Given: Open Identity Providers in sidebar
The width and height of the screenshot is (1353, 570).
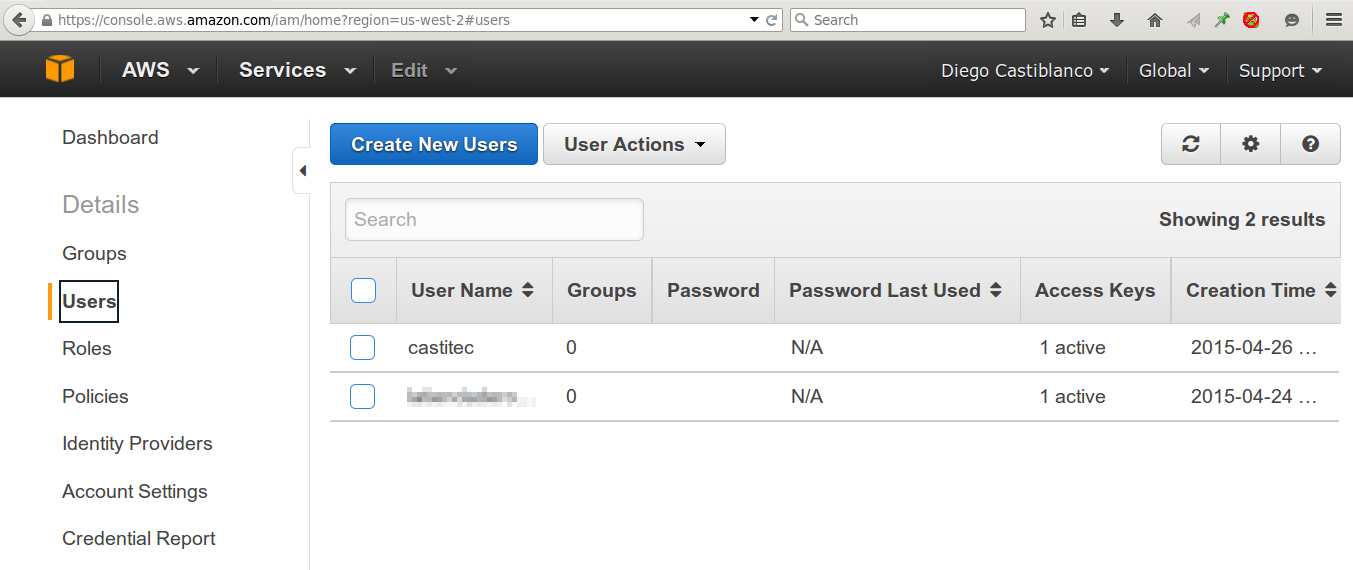Looking at the screenshot, I should 137,443.
